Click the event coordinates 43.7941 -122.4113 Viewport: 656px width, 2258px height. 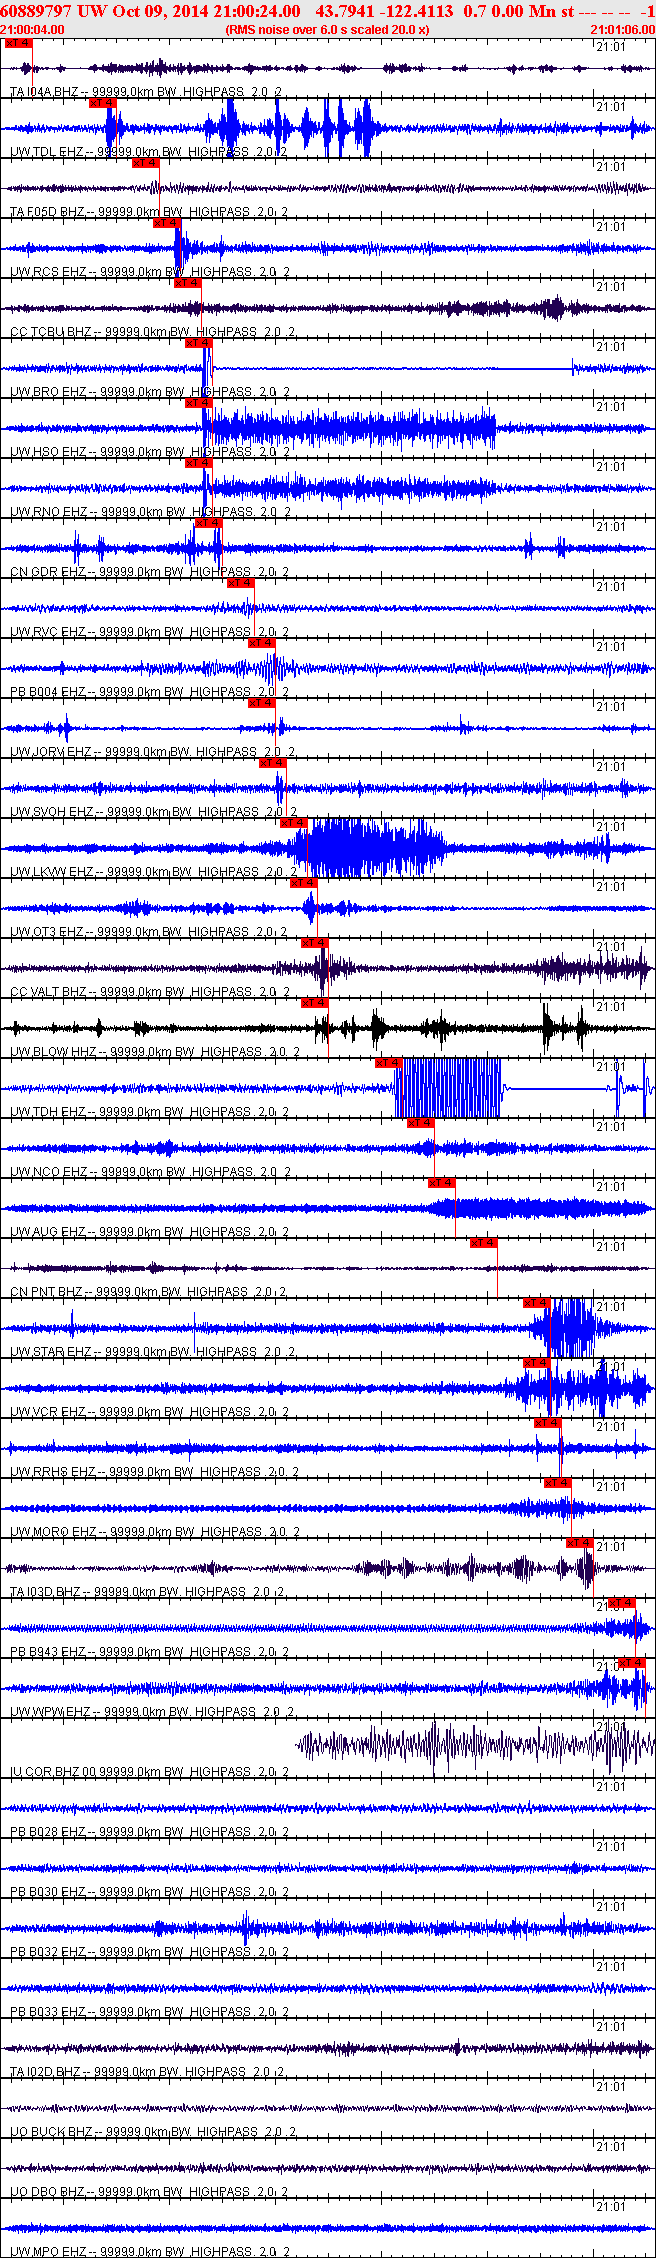384,11
